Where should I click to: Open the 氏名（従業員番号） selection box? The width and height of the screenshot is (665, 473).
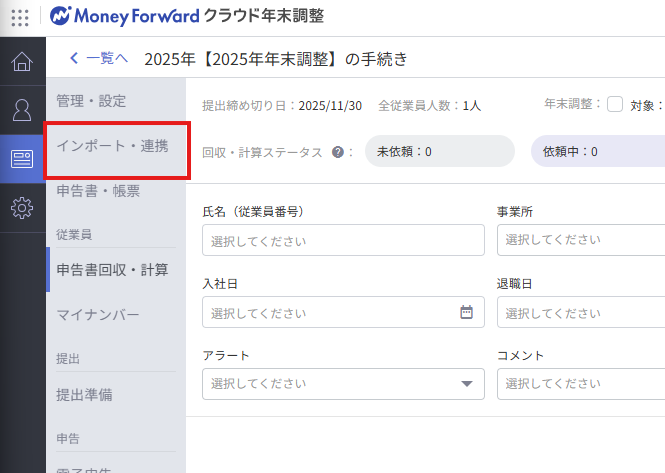tap(343, 240)
